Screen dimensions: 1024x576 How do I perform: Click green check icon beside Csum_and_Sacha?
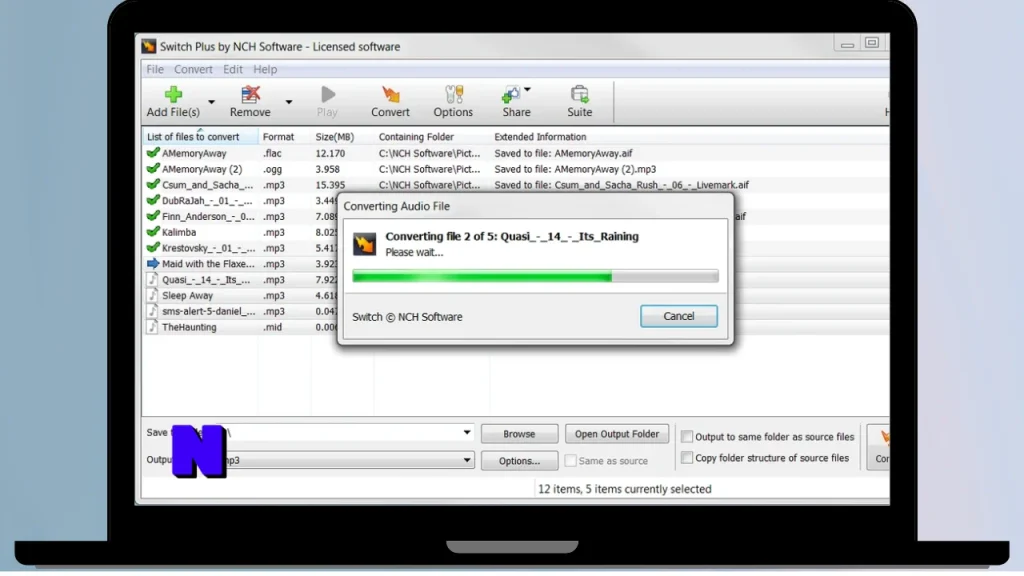(153, 185)
